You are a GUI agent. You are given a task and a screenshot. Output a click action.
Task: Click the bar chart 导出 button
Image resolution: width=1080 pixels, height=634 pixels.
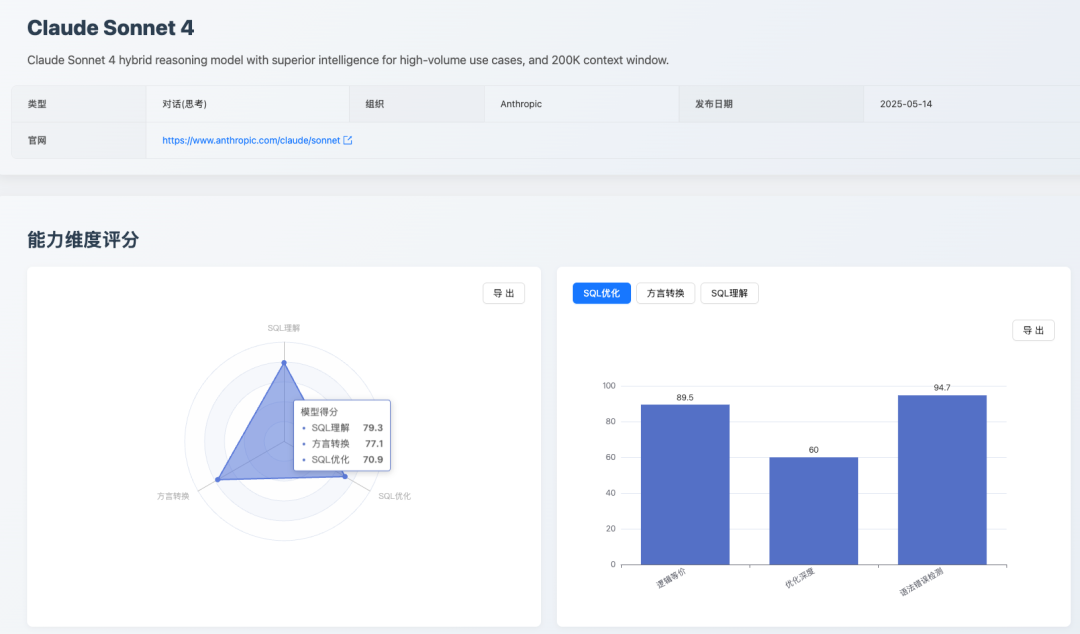[1033, 330]
